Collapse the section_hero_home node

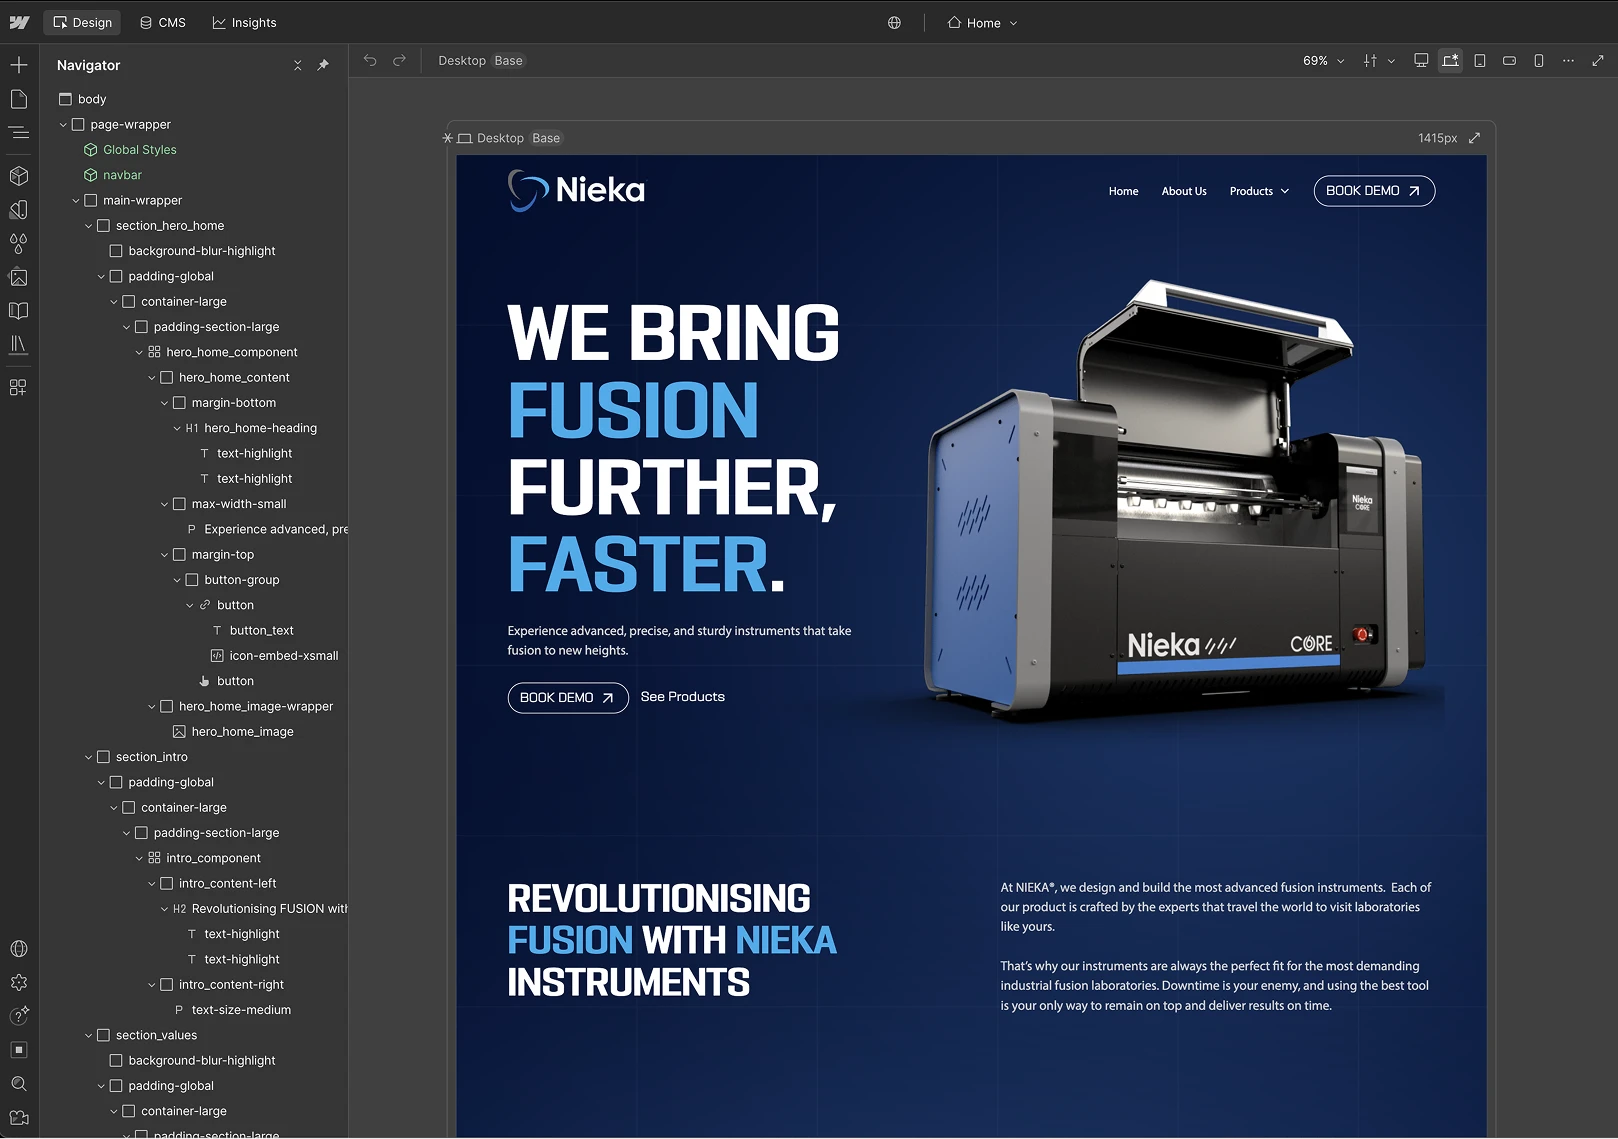pyautogui.click(x=88, y=226)
